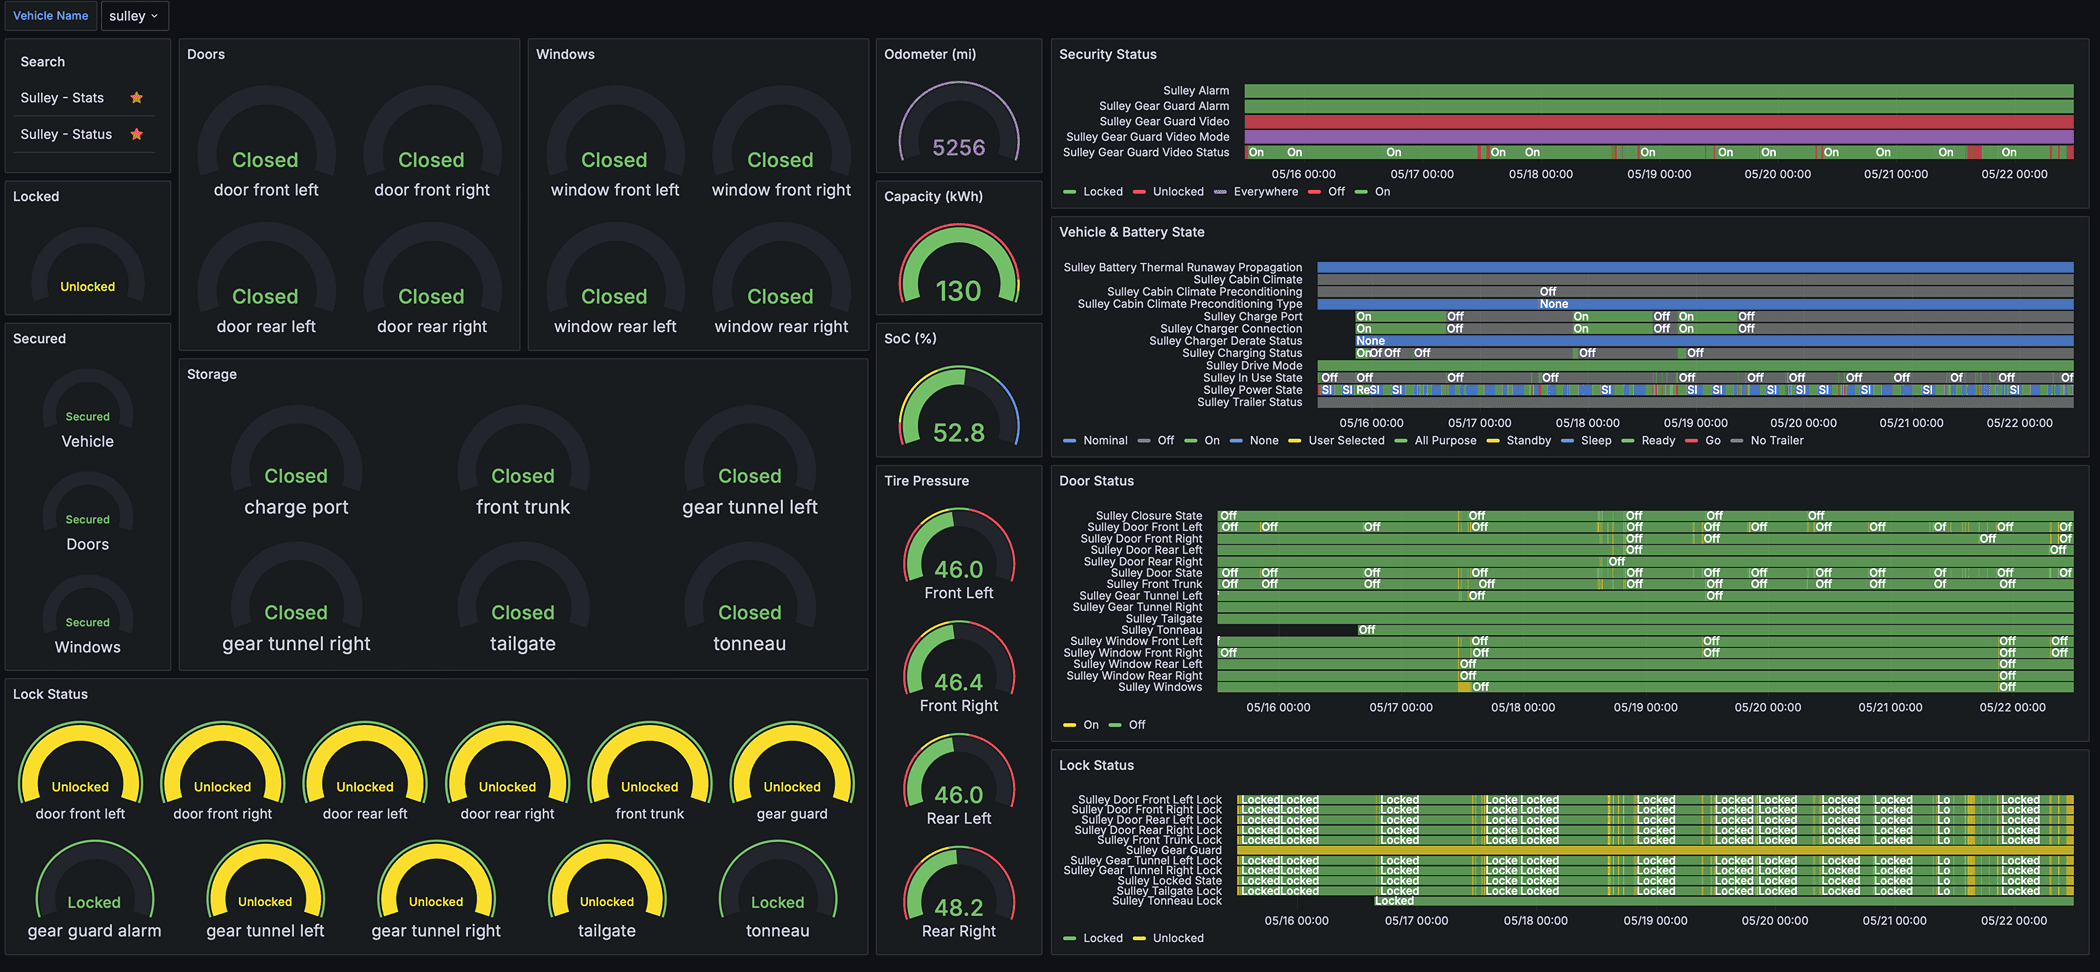This screenshot has height=972, width=2100.
Task: Click the Locked gauge showing Unlocked
Action: click(x=88, y=264)
